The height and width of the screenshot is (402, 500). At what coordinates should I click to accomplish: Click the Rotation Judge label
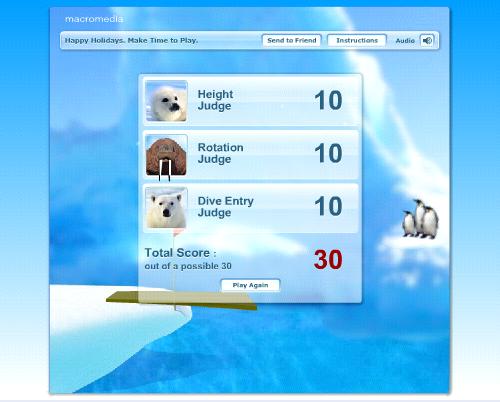(x=220, y=153)
